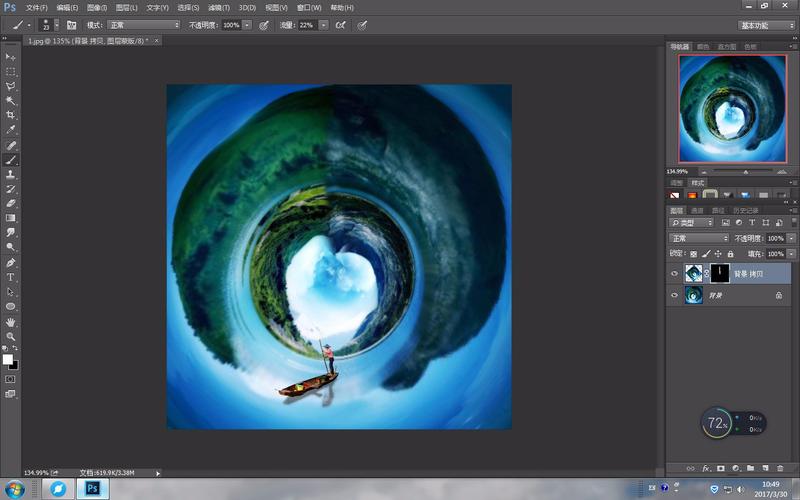Select the Horizontal Type tool

click(10, 277)
